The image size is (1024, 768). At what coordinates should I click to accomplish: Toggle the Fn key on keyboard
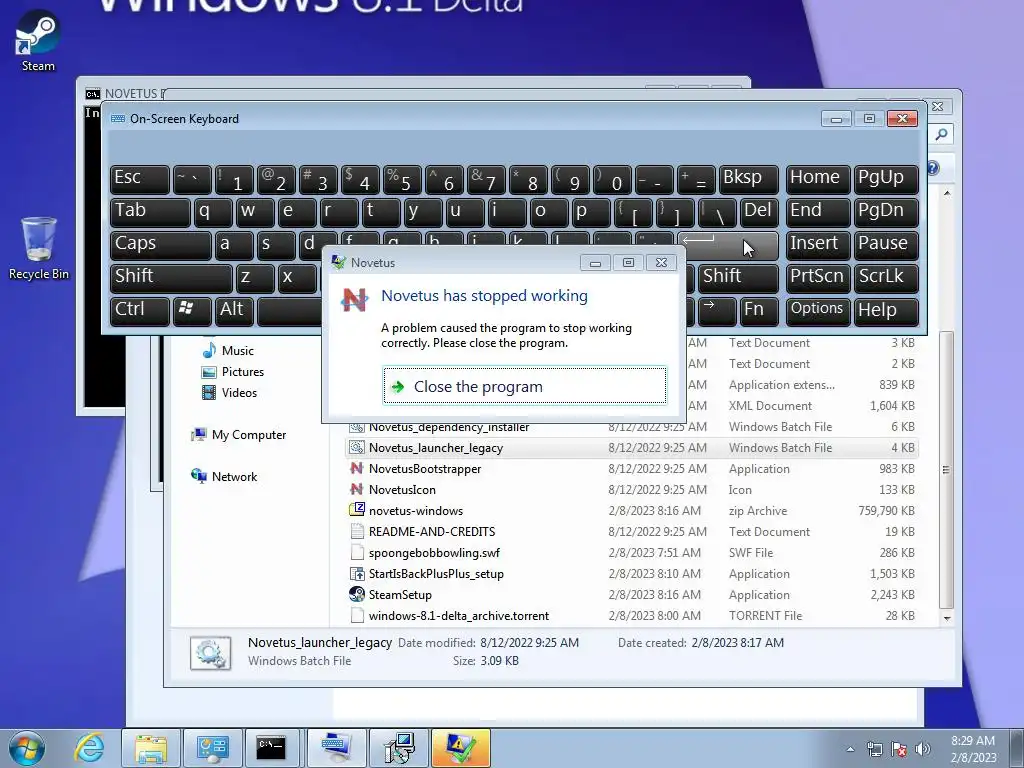pyautogui.click(x=759, y=310)
